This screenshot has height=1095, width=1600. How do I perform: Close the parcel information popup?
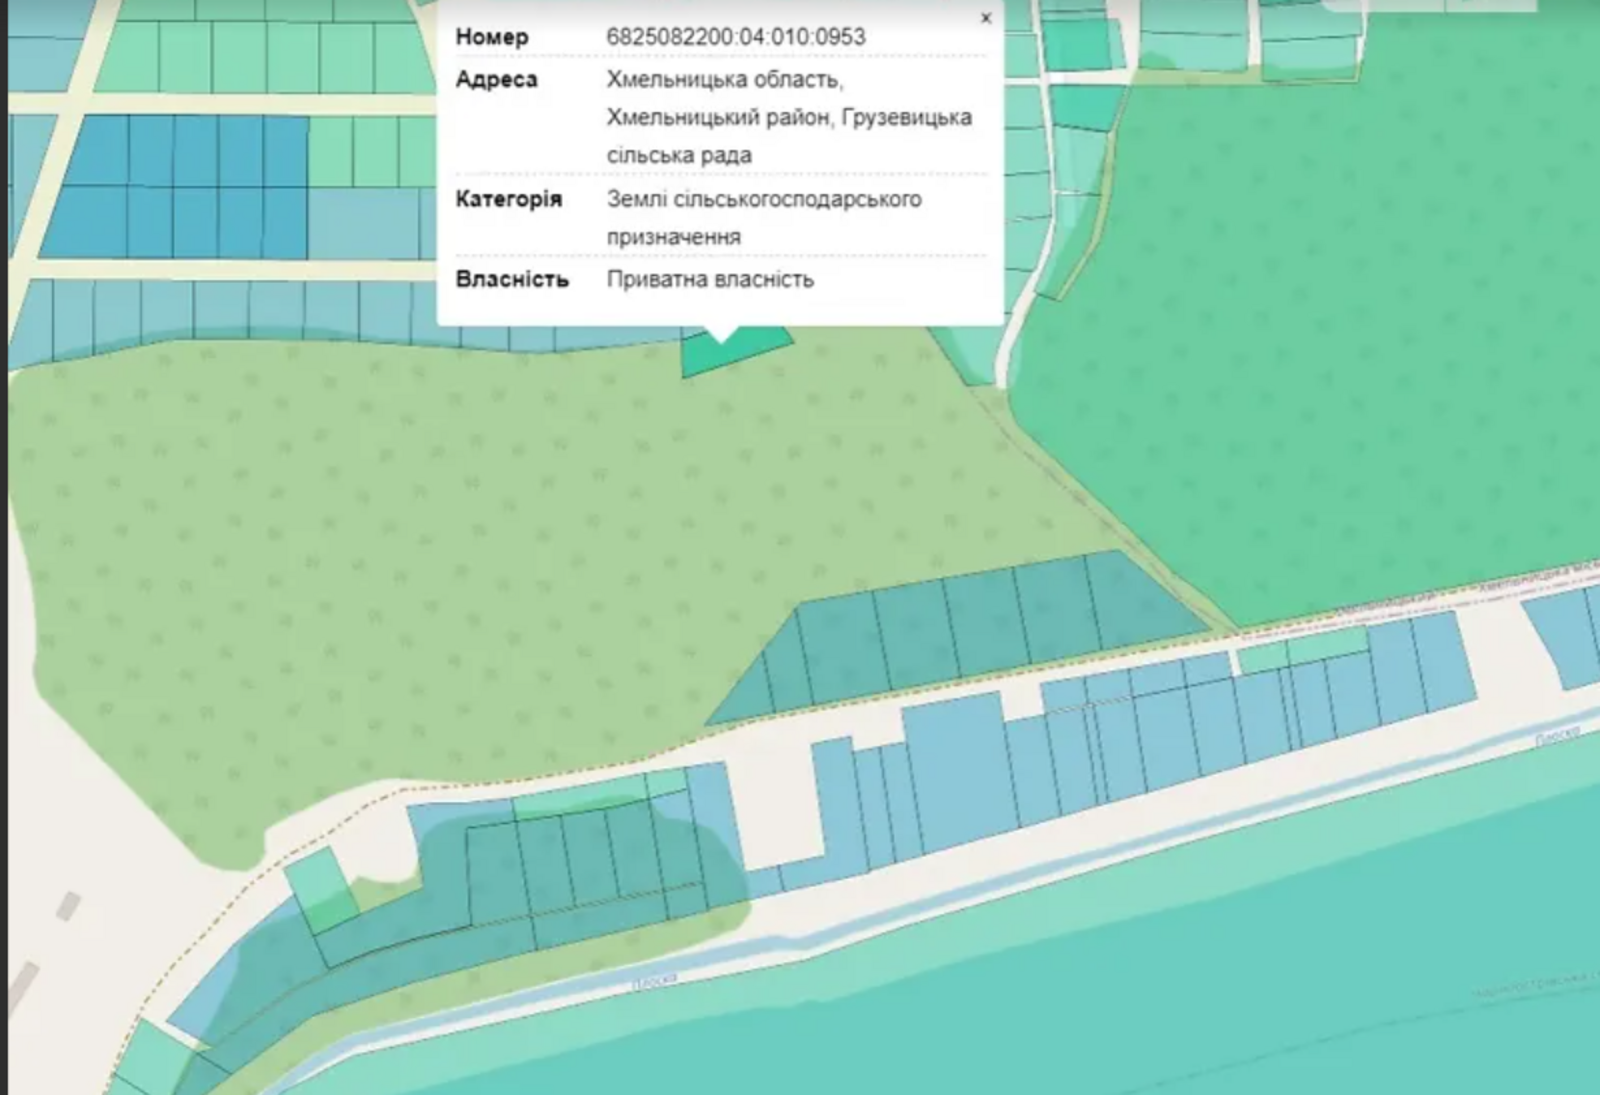[x=986, y=18]
